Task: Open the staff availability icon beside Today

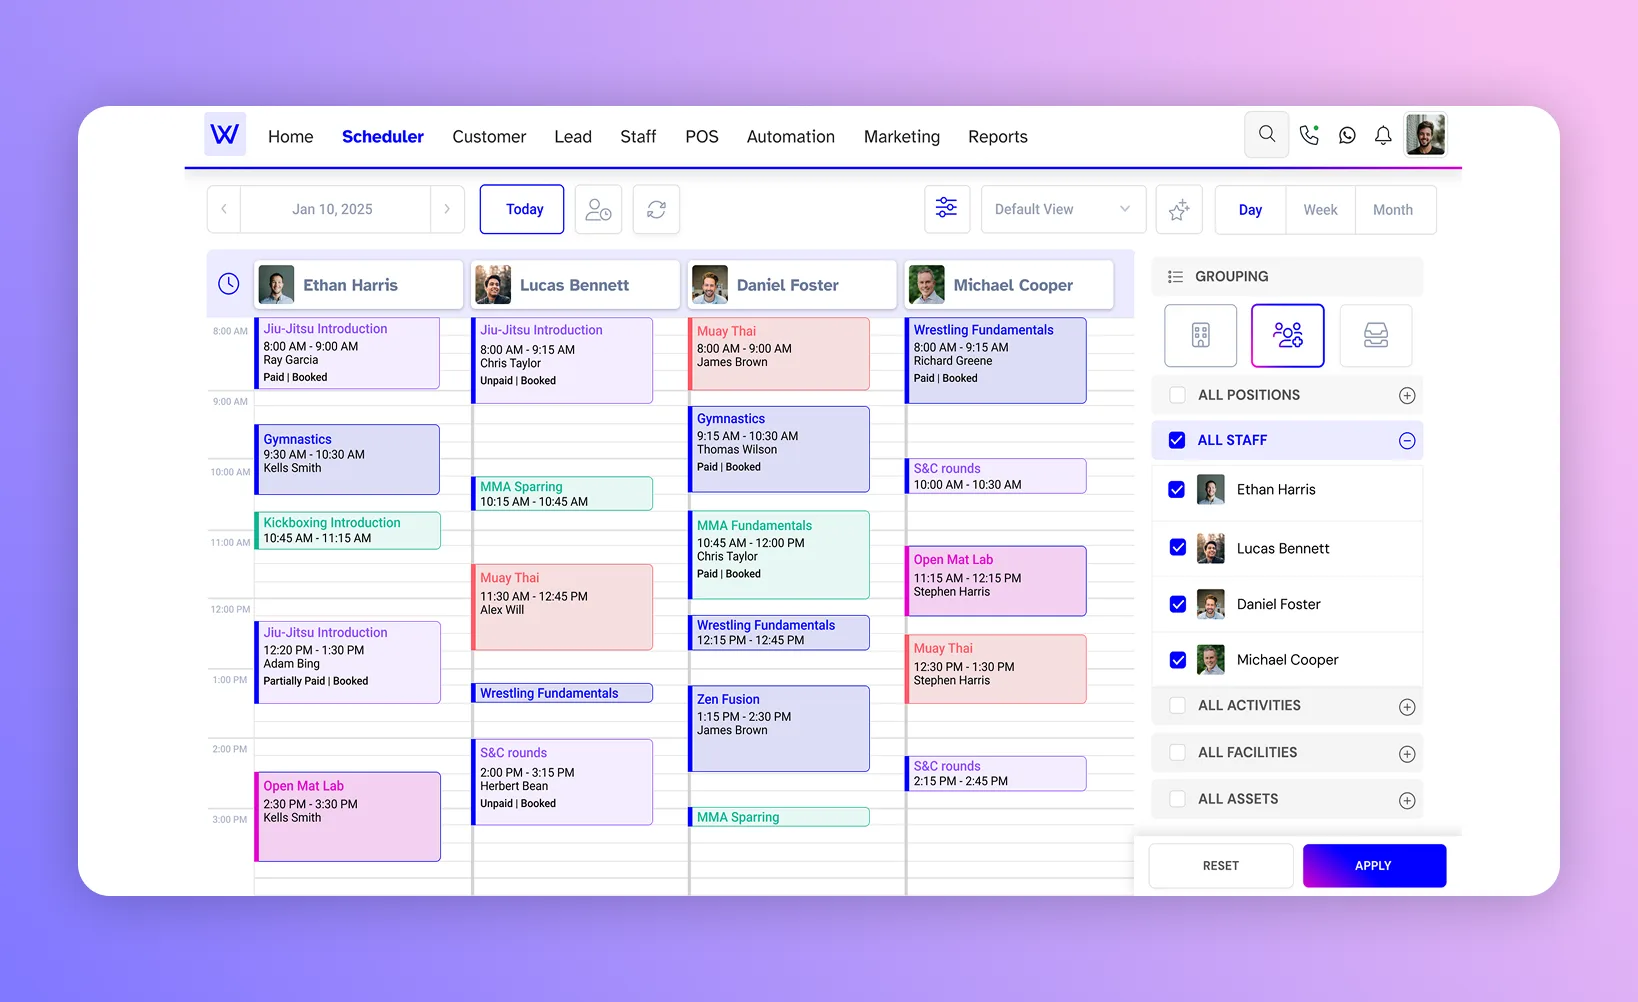Action: pyautogui.click(x=598, y=209)
